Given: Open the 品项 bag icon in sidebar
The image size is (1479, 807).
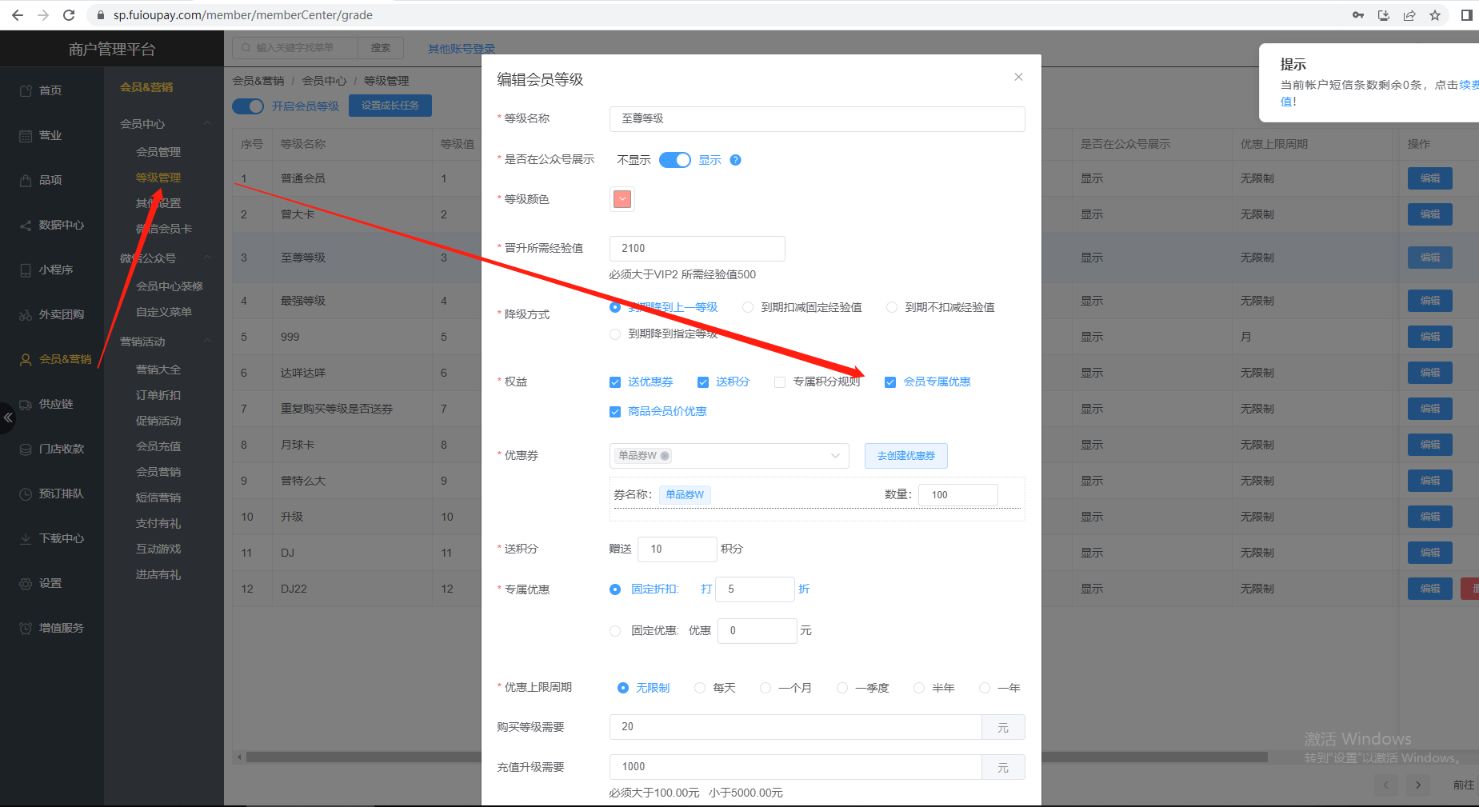Looking at the screenshot, I should point(27,181).
